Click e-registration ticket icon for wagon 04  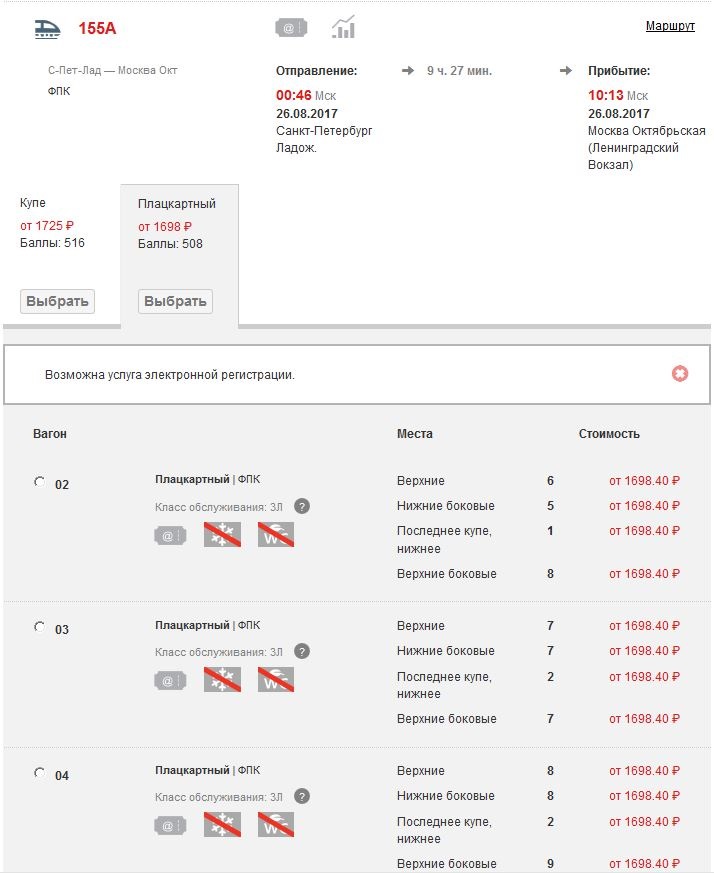coord(170,825)
